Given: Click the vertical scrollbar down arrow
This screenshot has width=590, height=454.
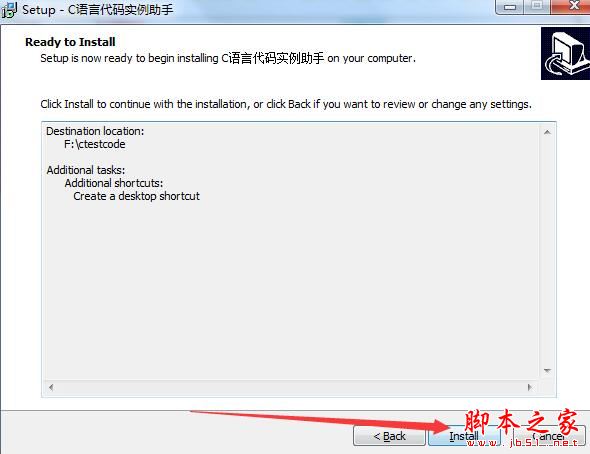Looking at the screenshot, I should click(x=547, y=371).
